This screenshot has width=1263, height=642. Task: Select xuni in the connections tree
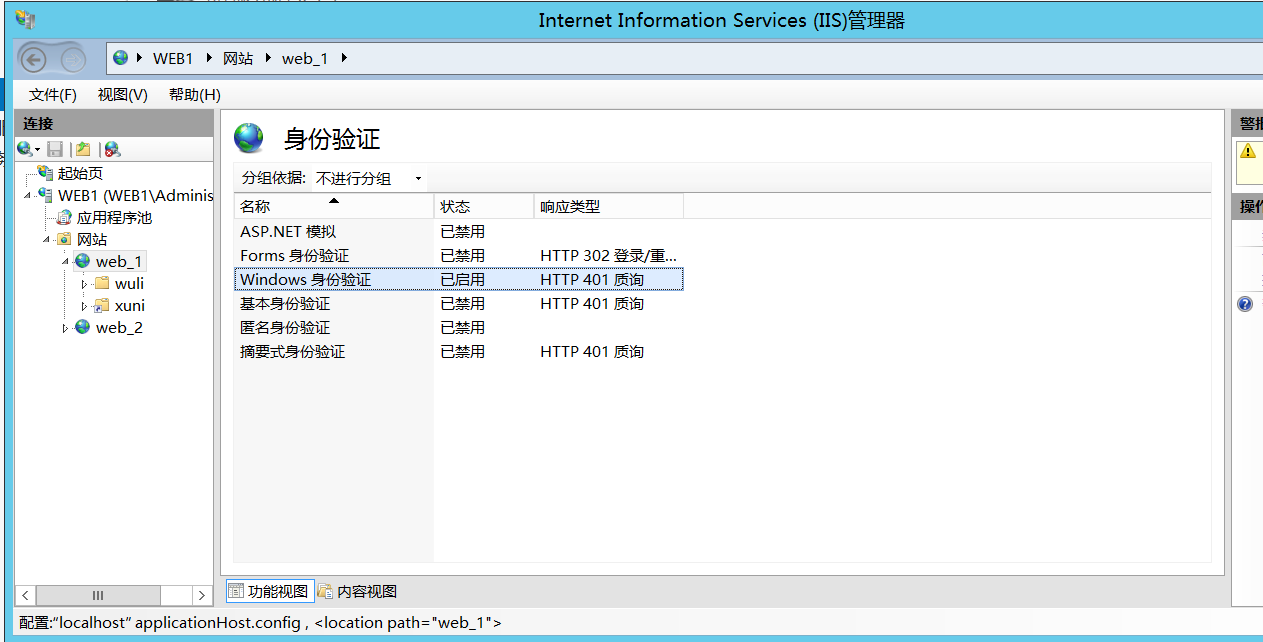[130, 305]
